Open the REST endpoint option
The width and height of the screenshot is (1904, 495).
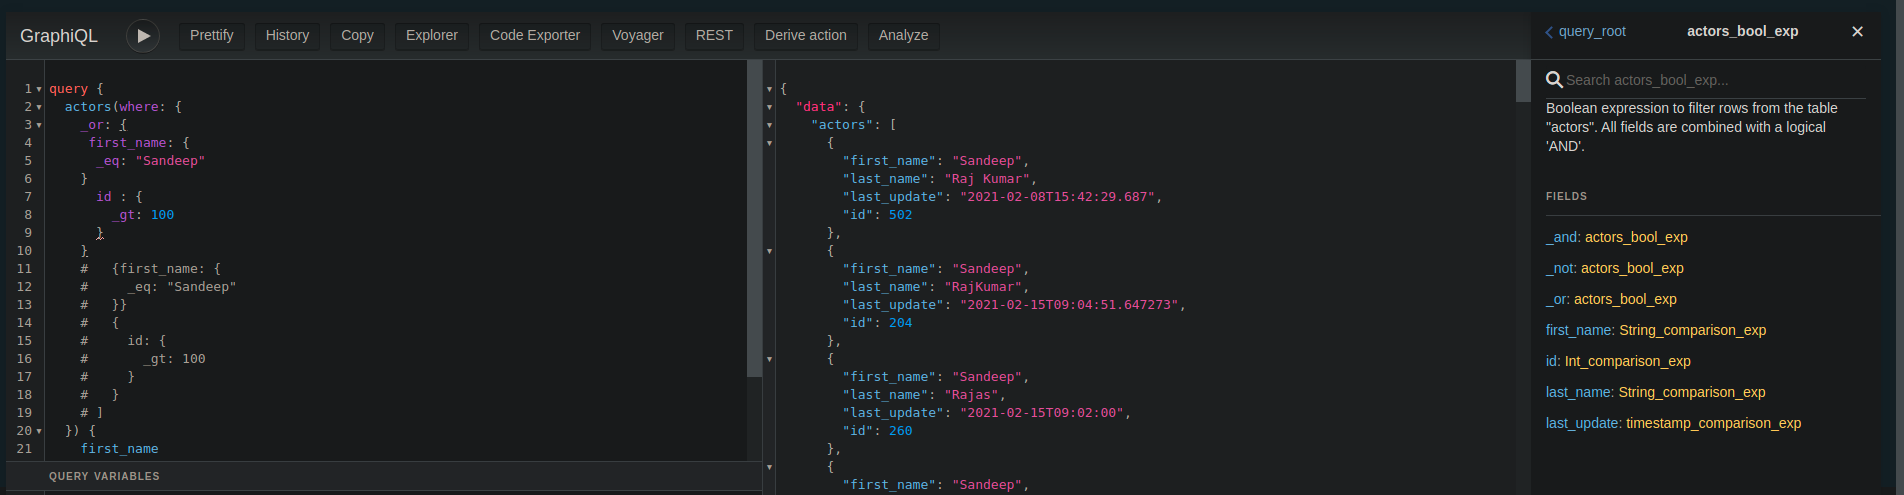click(714, 35)
